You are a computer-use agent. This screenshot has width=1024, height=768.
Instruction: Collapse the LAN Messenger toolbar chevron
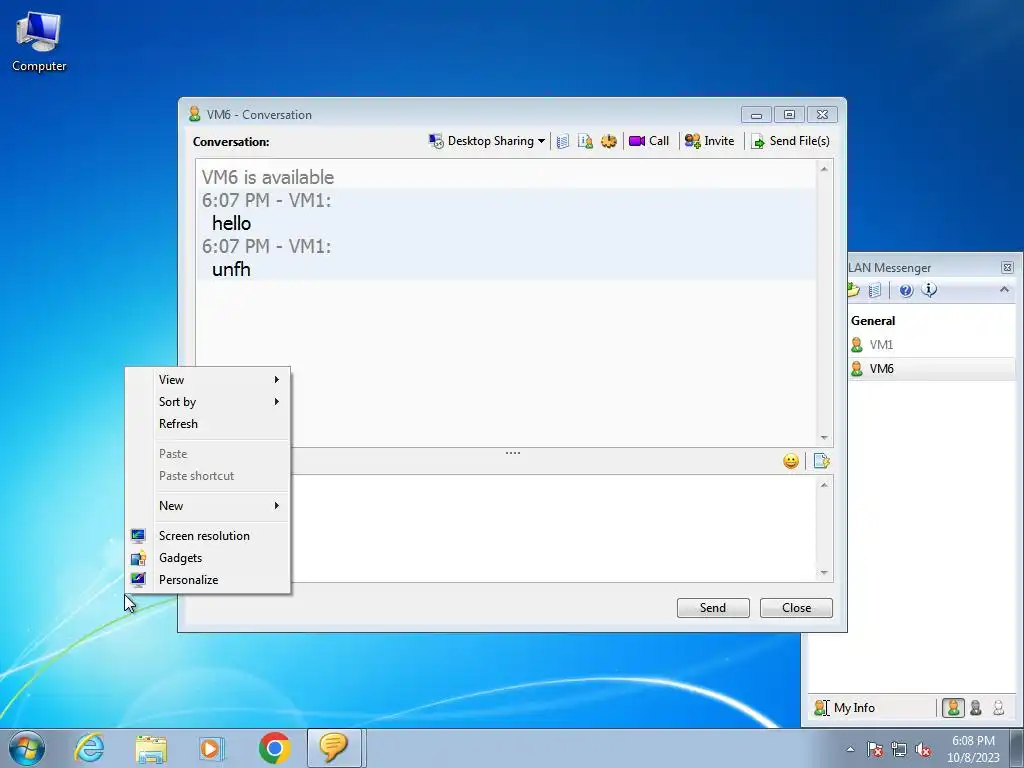pos(1004,289)
